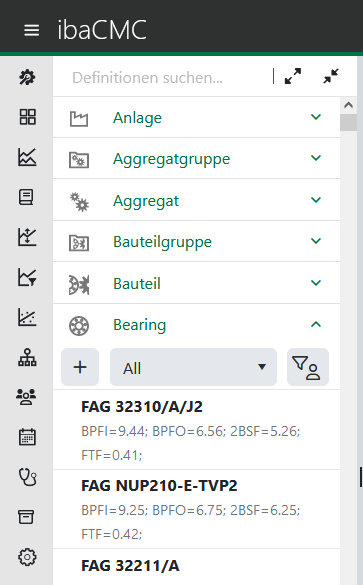Open the All filter dropdown

click(193, 367)
